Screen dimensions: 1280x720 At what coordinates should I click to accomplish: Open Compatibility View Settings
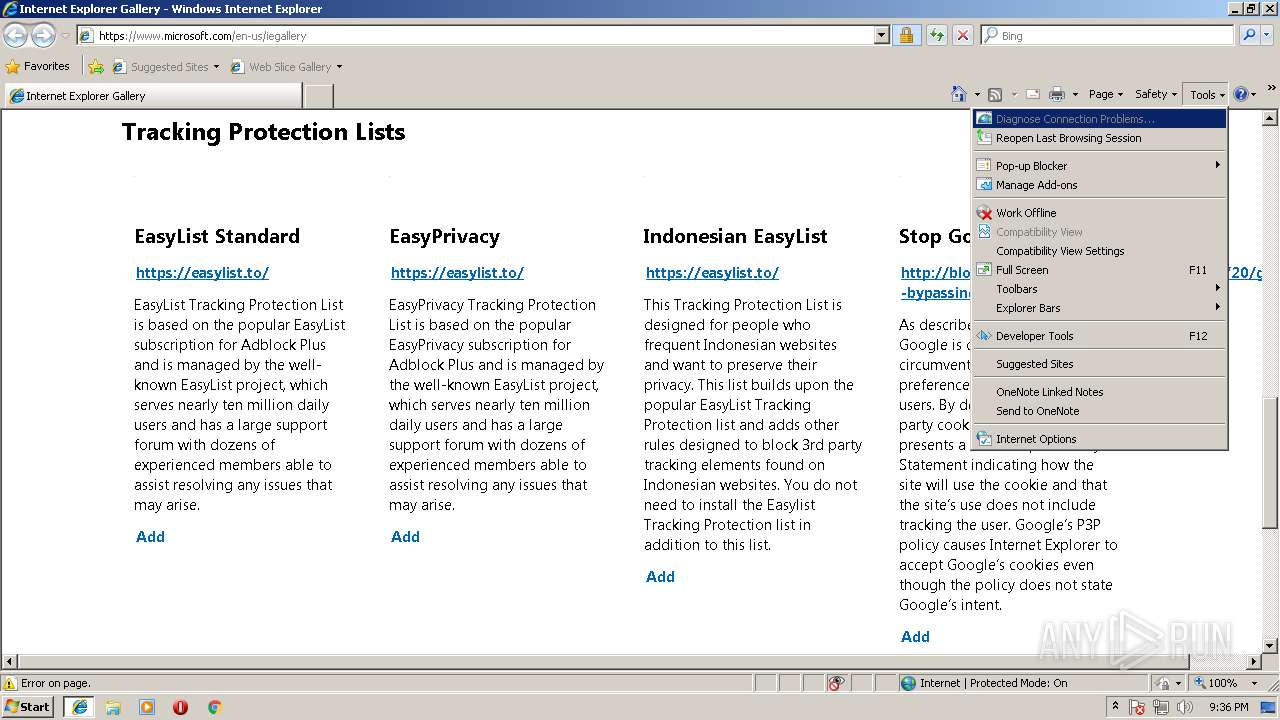[1100, 251]
